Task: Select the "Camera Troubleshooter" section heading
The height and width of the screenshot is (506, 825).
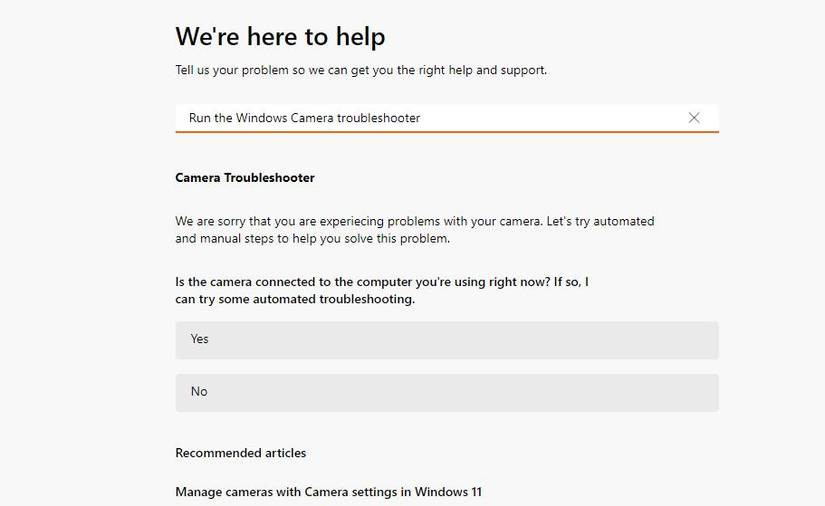Action: pos(245,178)
